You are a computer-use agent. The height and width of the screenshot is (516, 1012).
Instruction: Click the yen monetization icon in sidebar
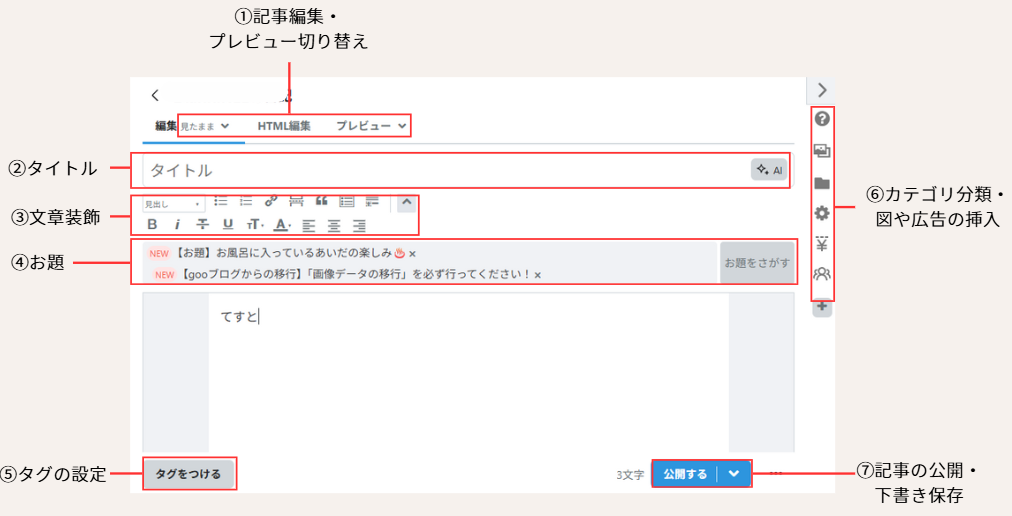(x=822, y=243)
